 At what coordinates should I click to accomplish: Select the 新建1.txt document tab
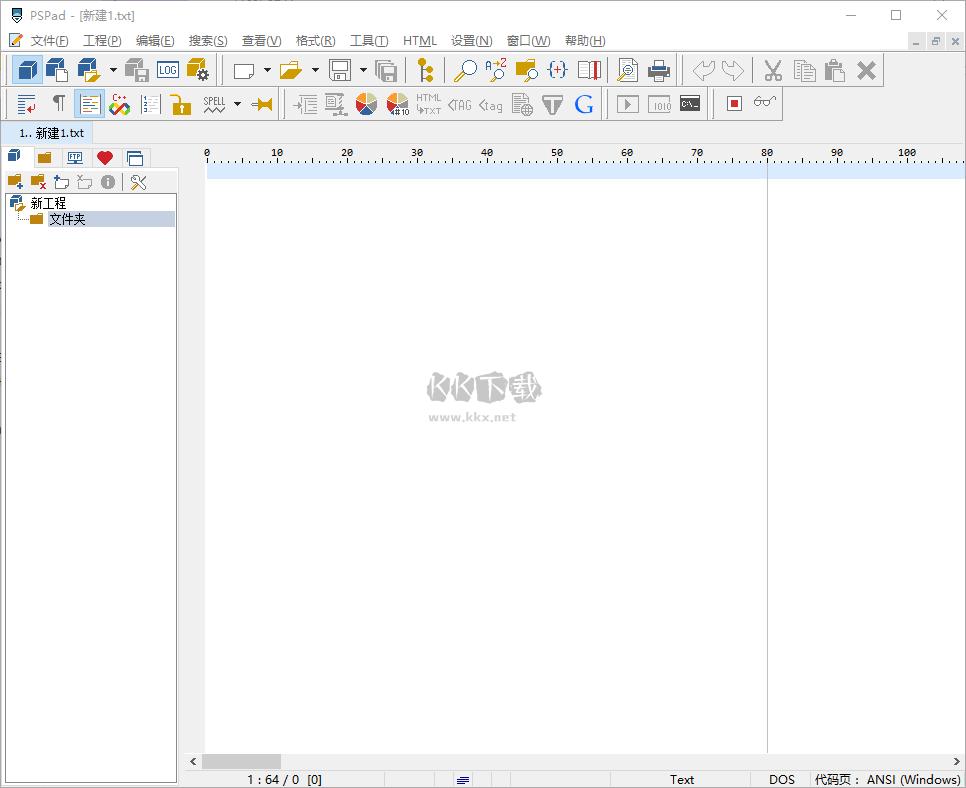pyautogui.click(x=50, y=133)
